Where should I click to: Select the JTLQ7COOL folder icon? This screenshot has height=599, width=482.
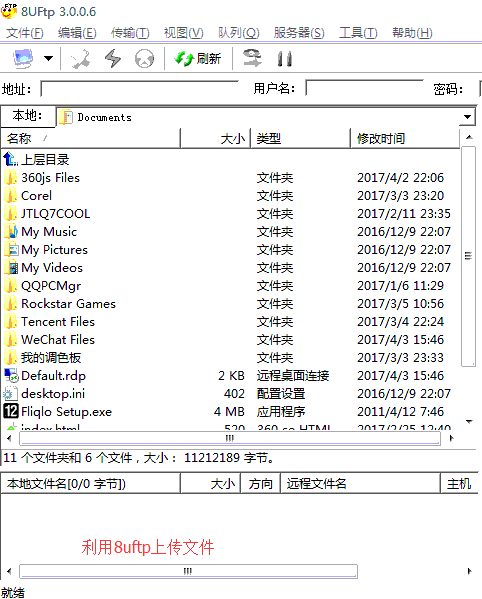(x=11, y=214)
